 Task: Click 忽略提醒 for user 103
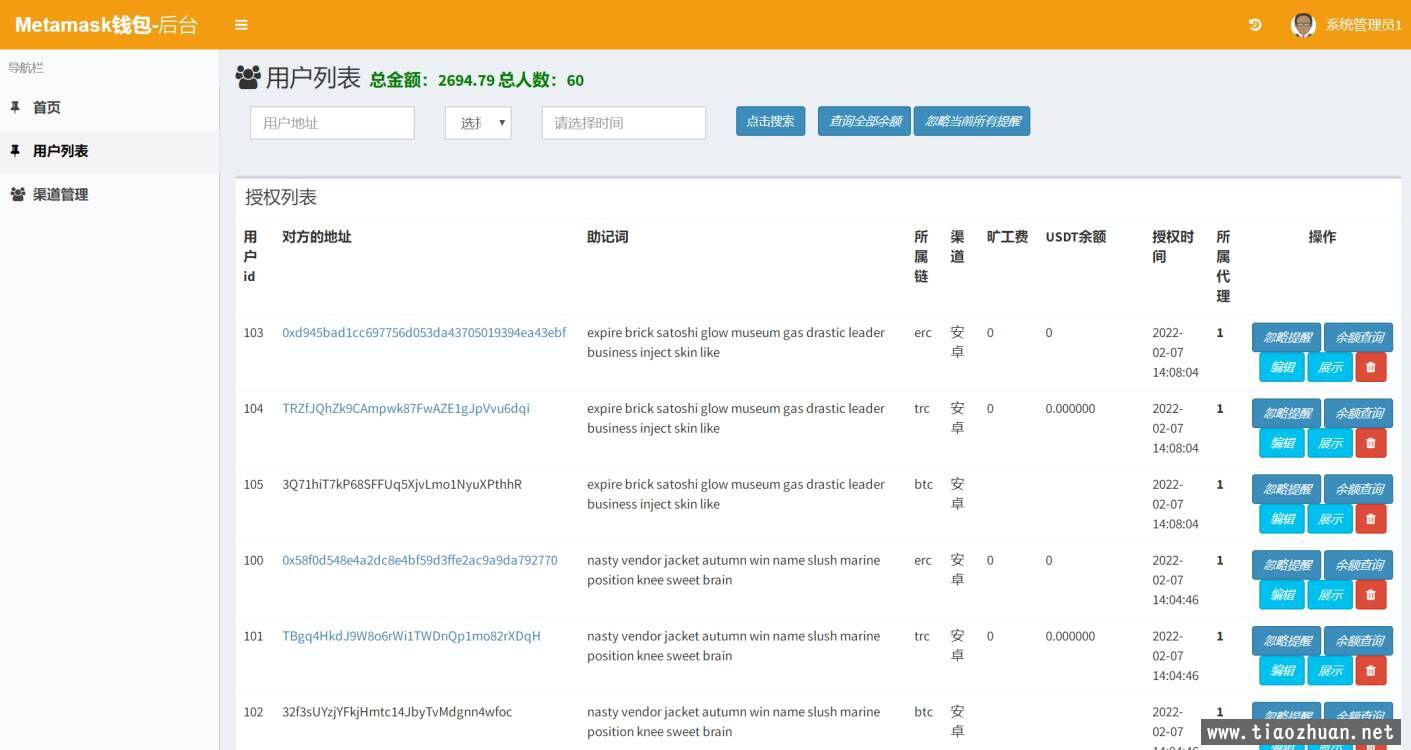pyautogui.click(x=1286, y=337)
